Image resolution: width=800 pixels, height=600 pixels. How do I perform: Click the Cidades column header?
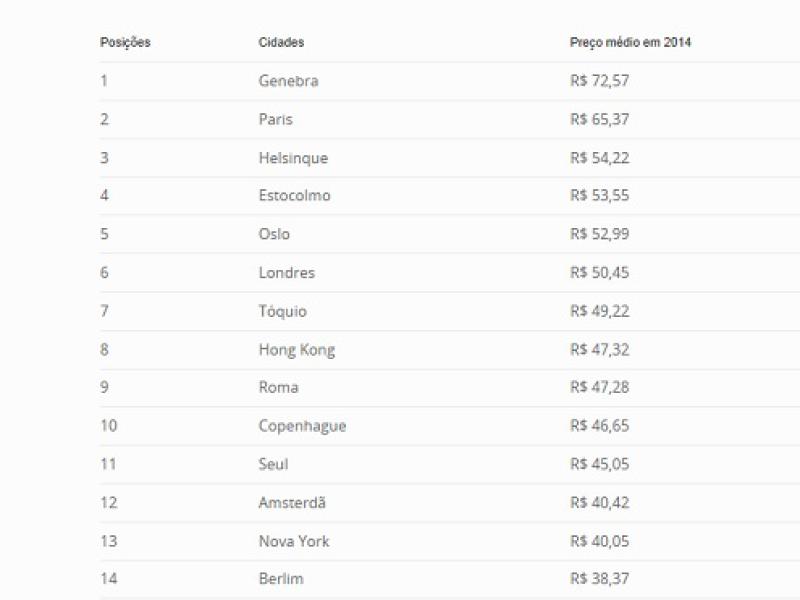[x=281, y=43]
